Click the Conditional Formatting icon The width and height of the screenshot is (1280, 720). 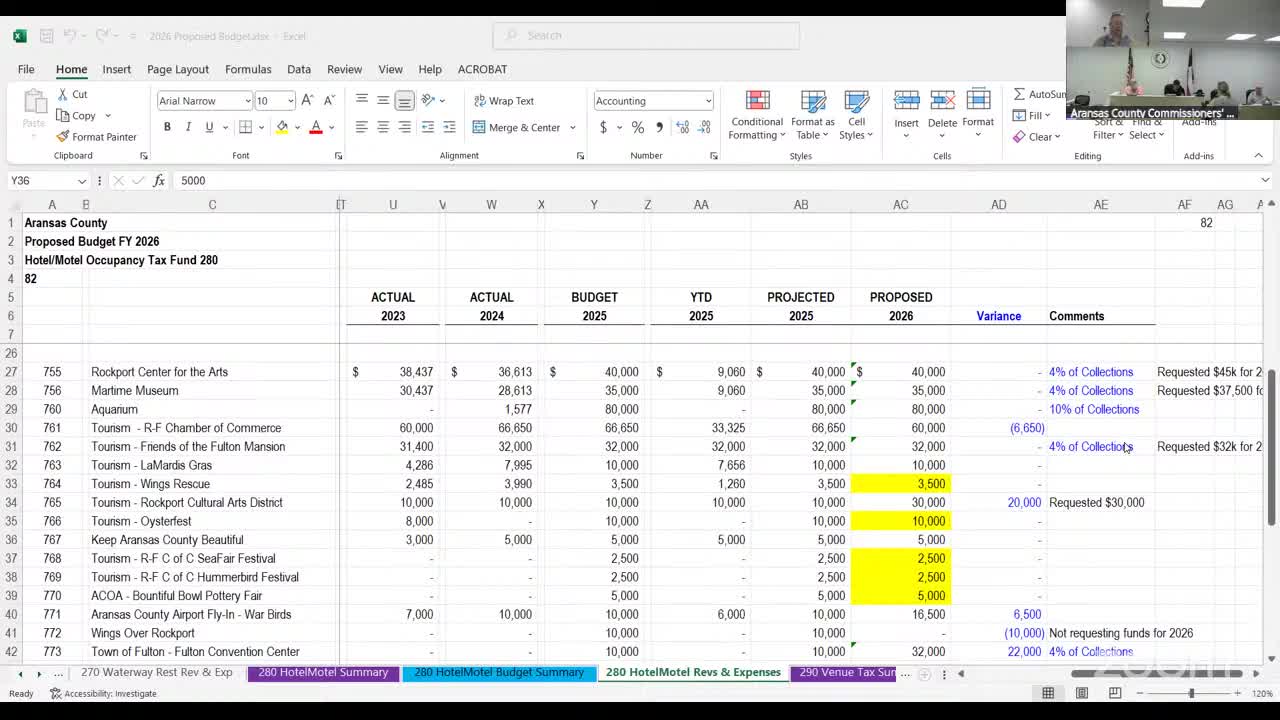click(x=757, y=102)
